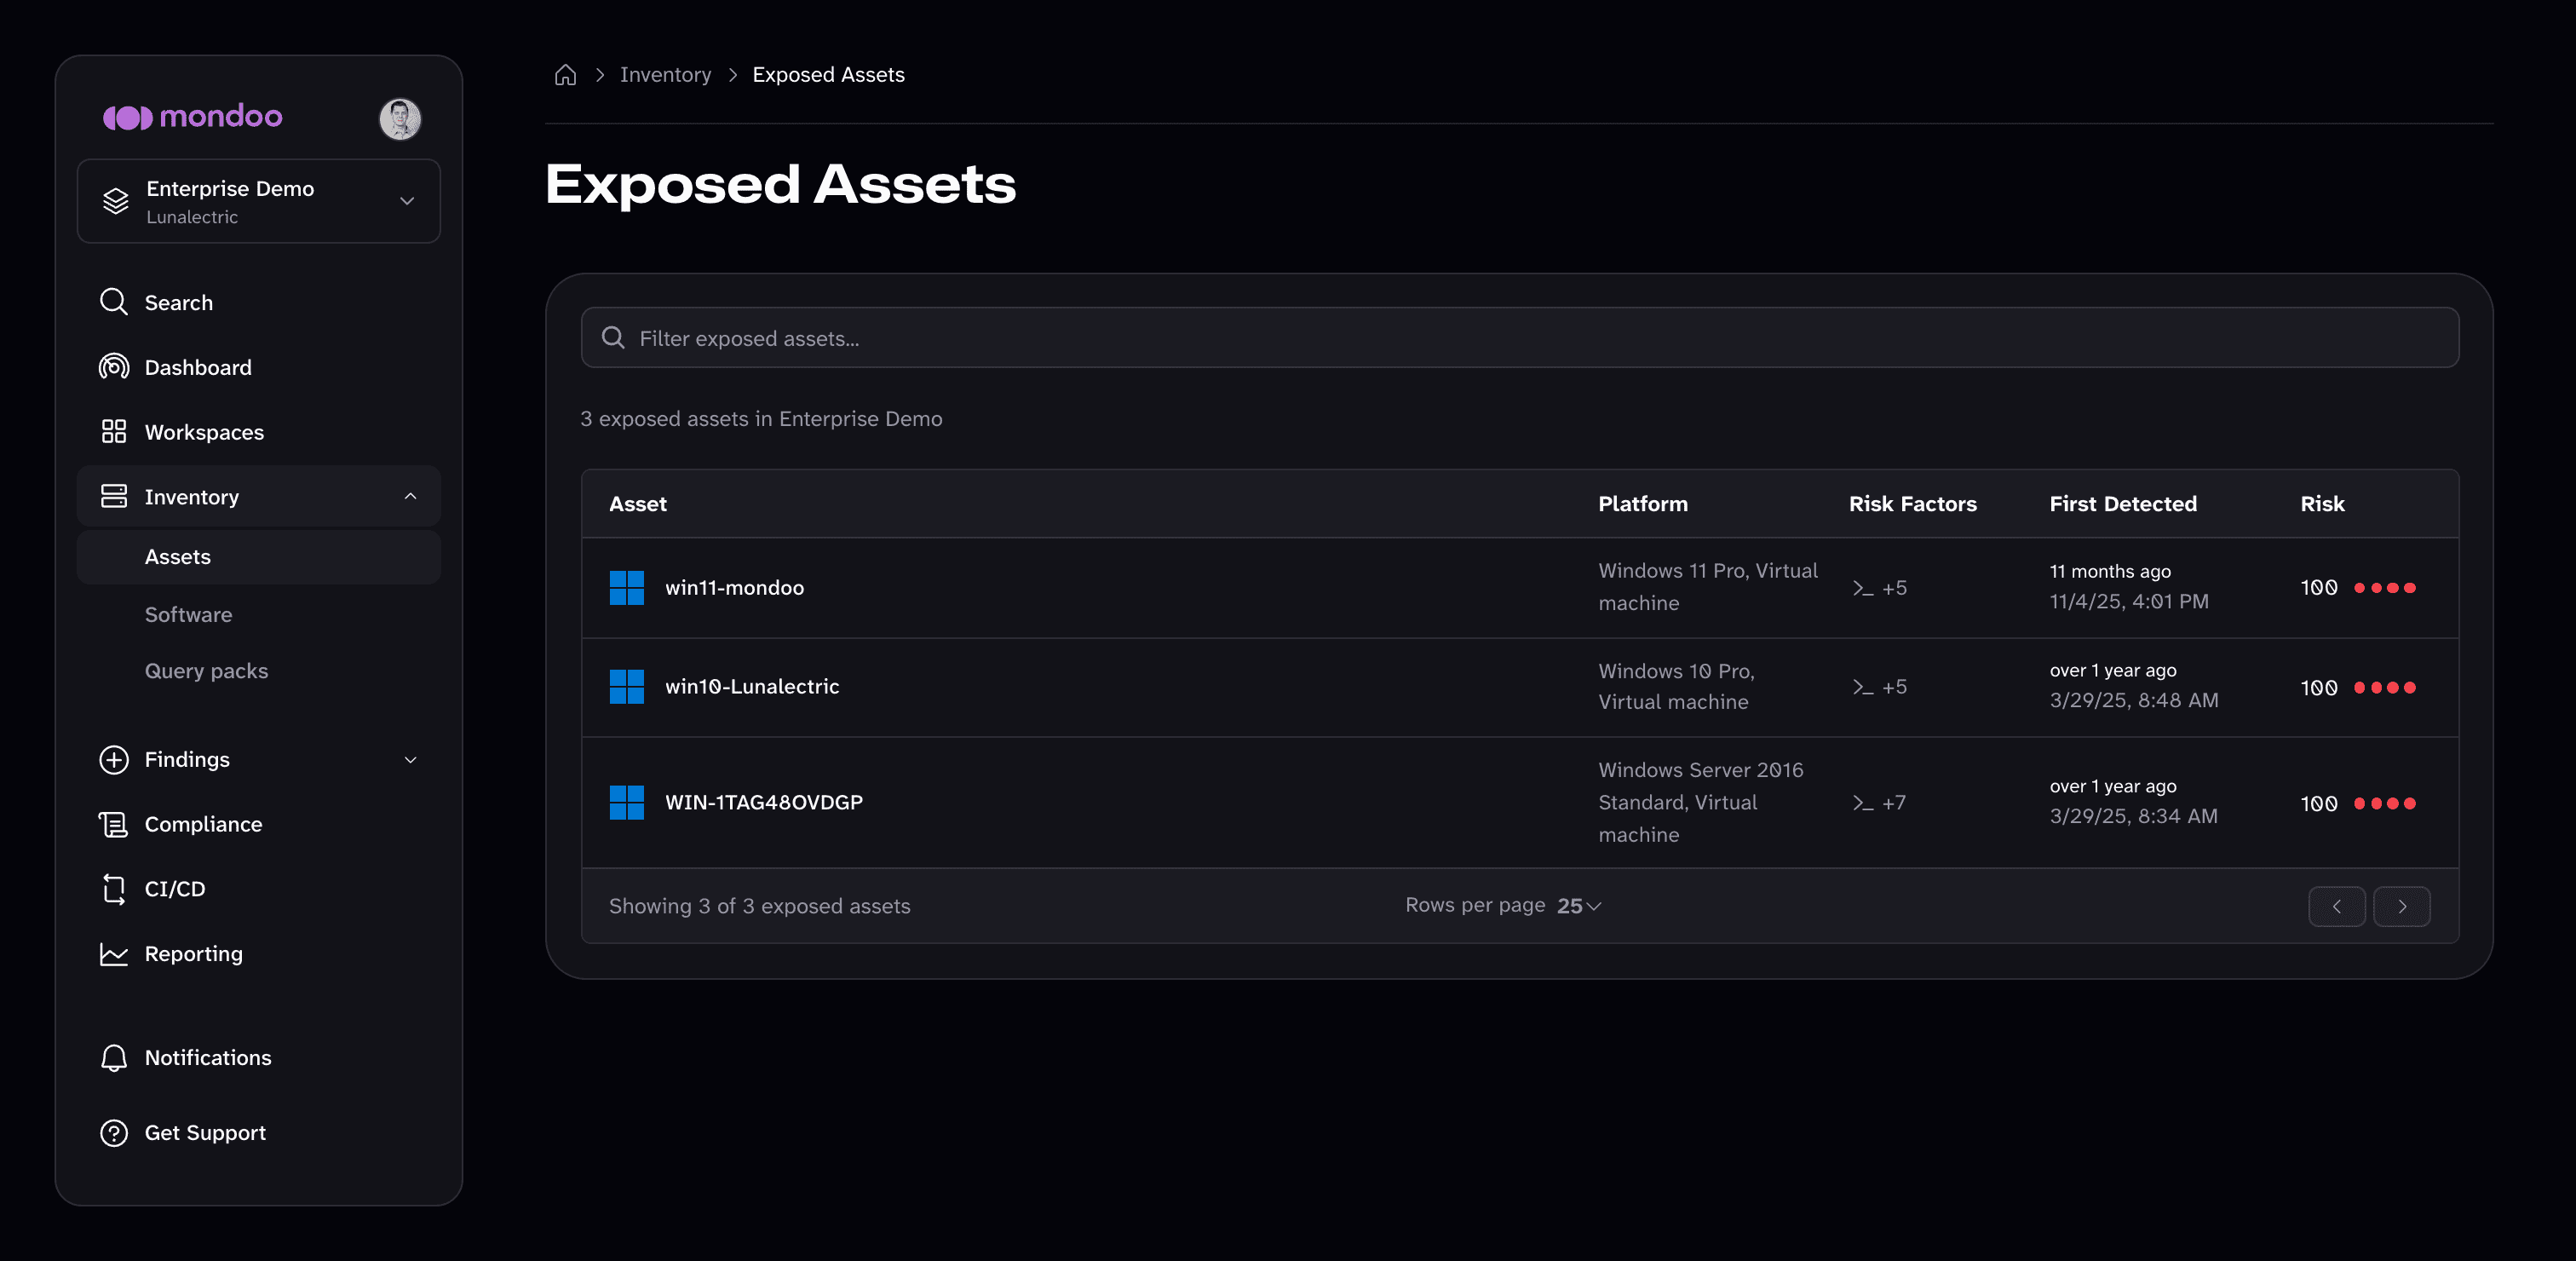Collapse the Inventory section chevron
Screen dimensions: 2576x1261
tap(410, 496)
